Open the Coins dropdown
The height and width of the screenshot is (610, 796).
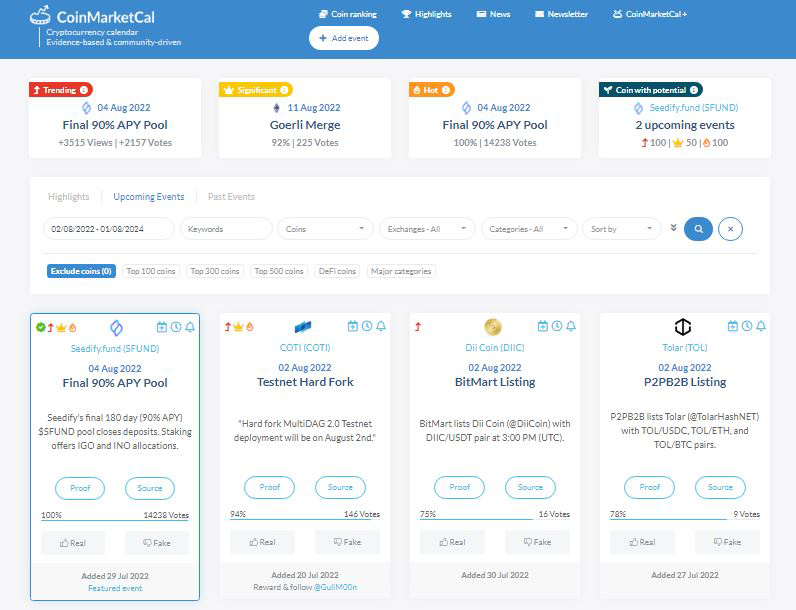point(325,229)
